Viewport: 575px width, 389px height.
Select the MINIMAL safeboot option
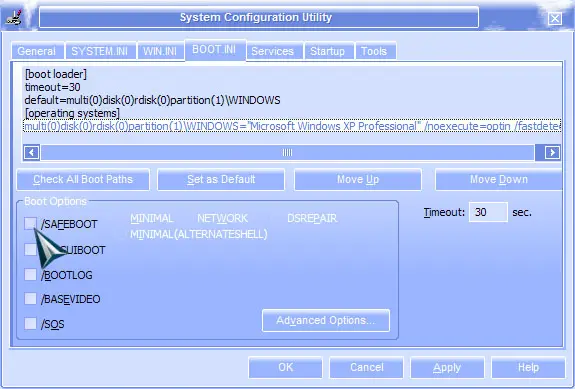point(152,219)
